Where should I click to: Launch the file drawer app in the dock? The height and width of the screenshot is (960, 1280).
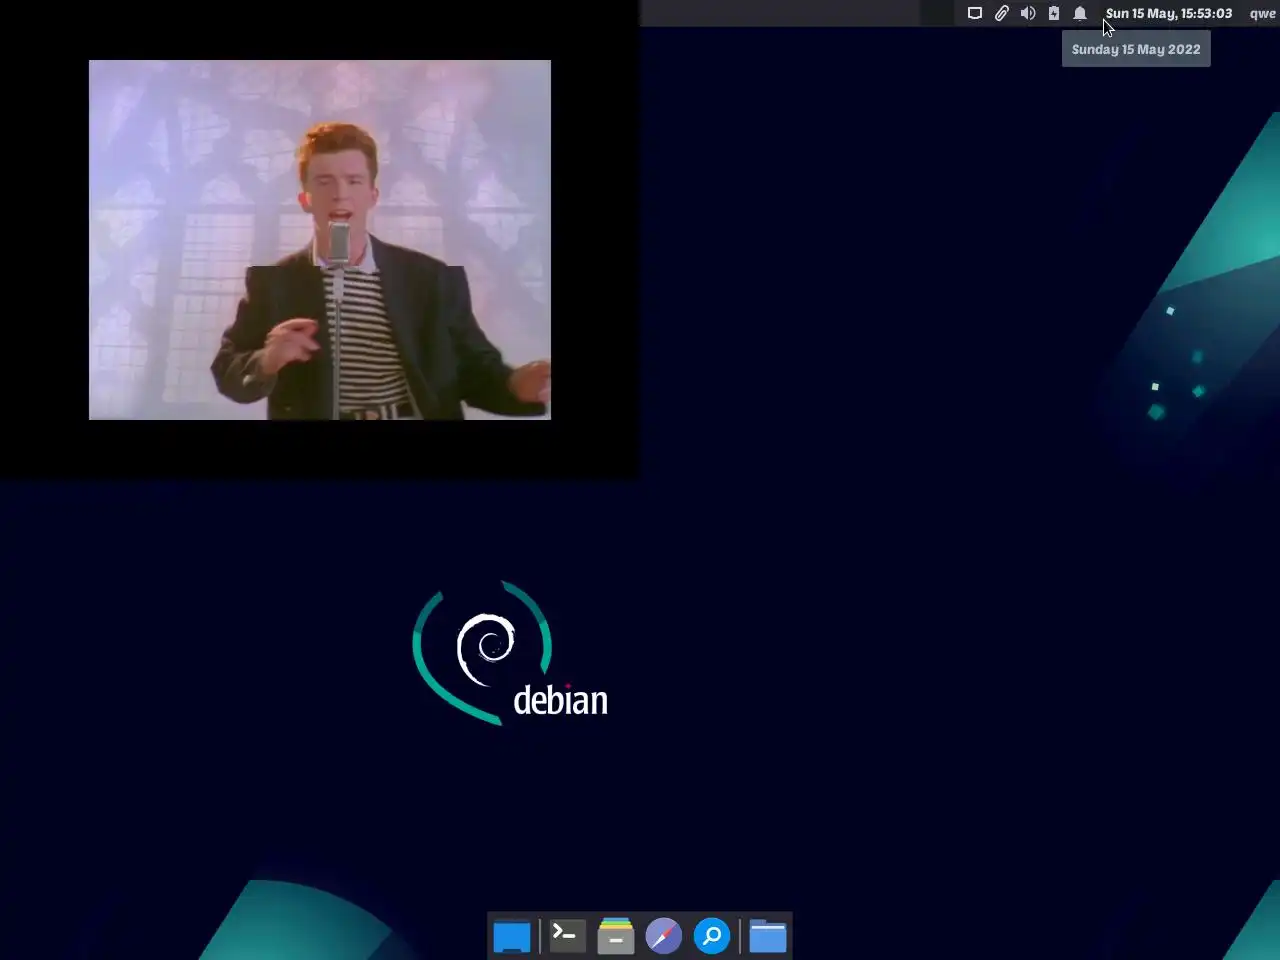(x=616, y=936)
